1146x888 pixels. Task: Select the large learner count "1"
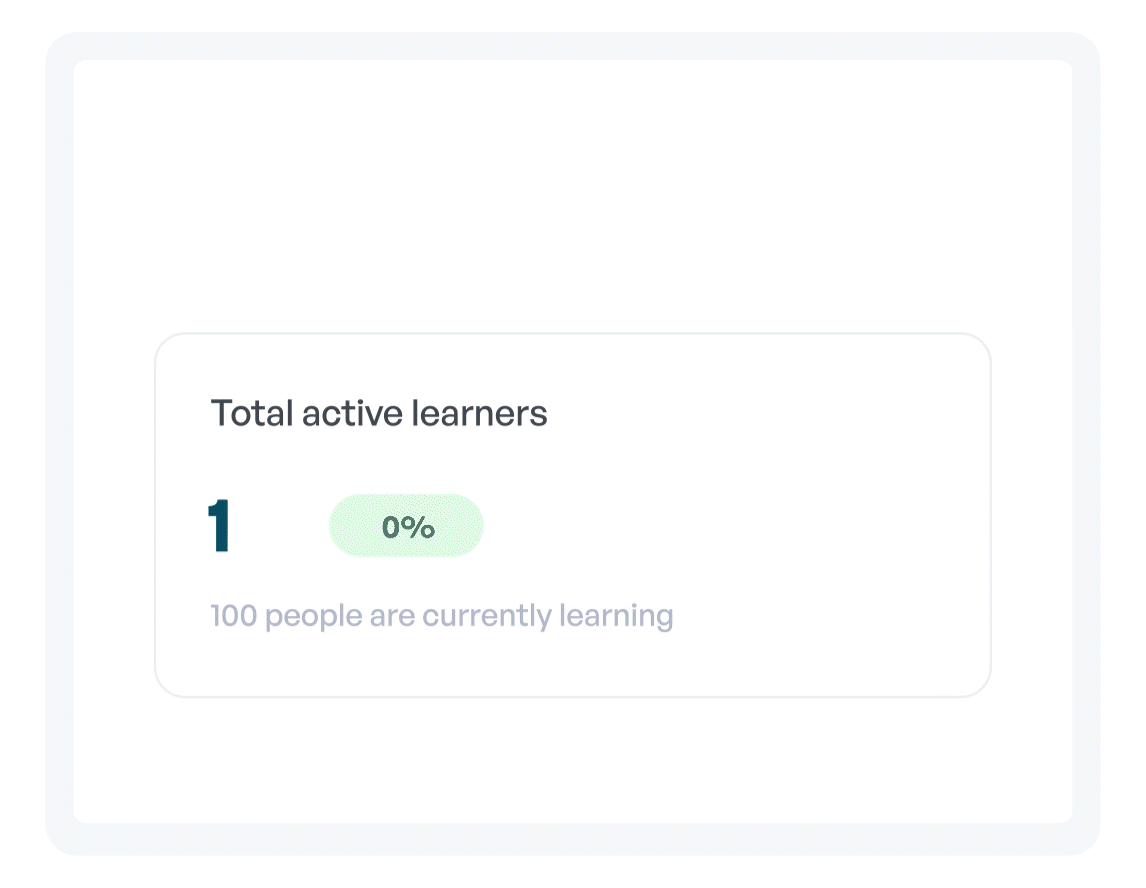[219, 526]
